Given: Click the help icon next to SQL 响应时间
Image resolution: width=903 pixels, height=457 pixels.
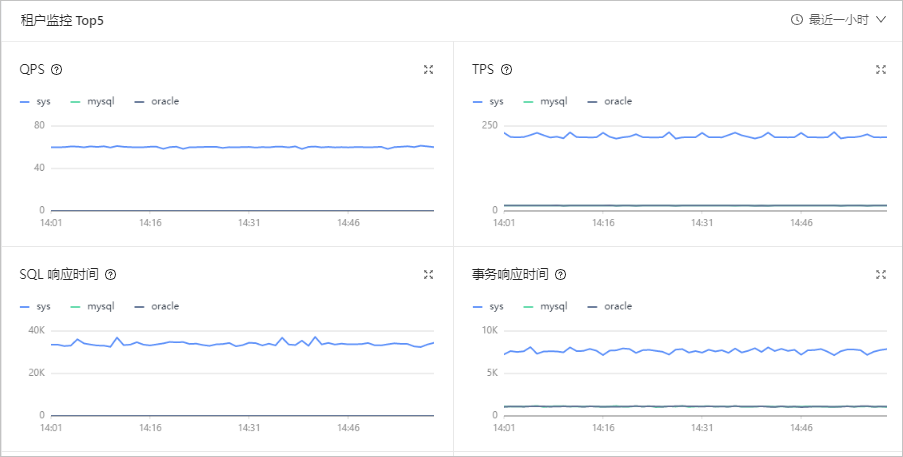Looking at the screenshot, I should point(111,275).
